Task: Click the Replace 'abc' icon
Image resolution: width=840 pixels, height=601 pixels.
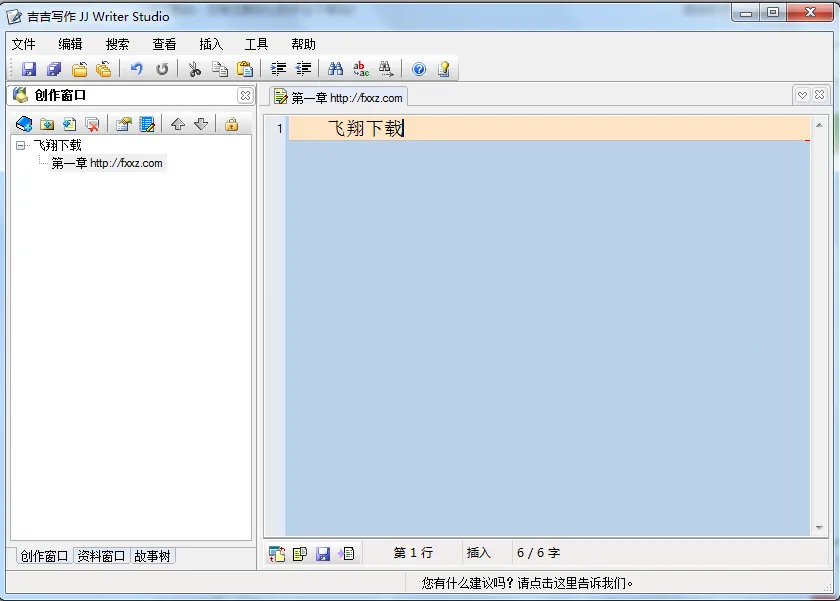Action: coord(361,69)
